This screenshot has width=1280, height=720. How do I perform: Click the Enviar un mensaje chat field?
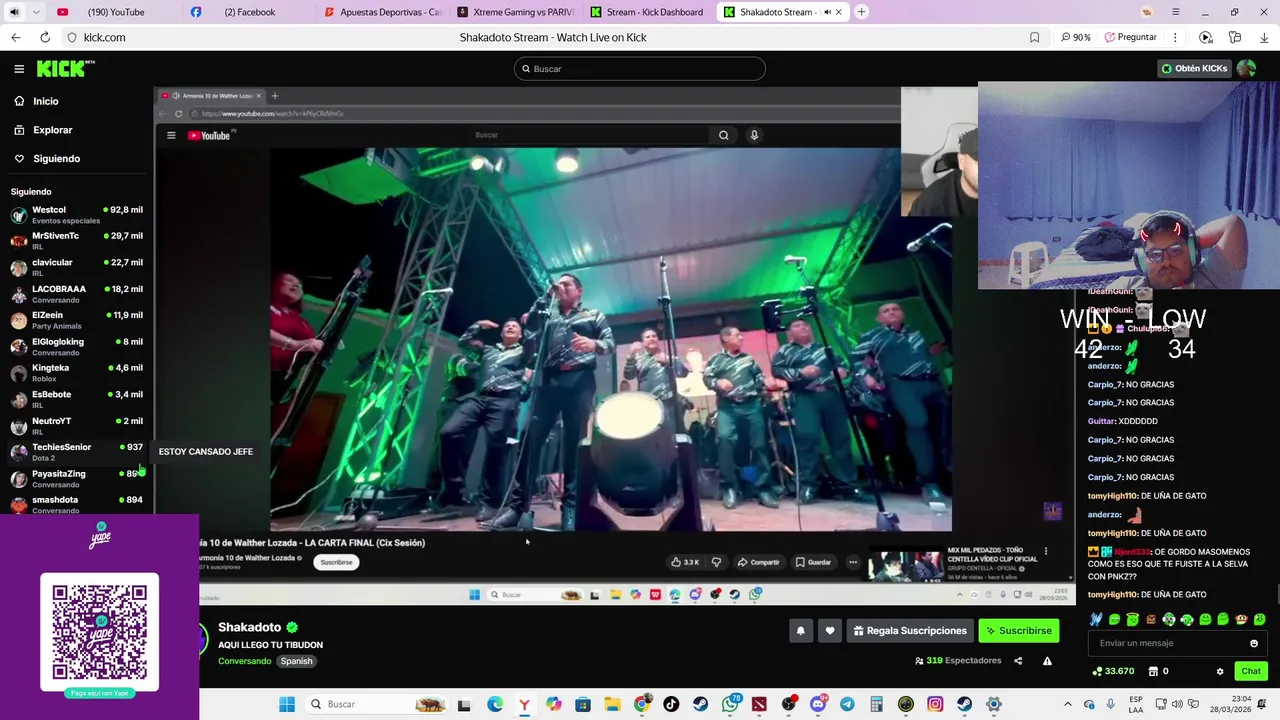pyautogui.click(x=1170, y=643)
